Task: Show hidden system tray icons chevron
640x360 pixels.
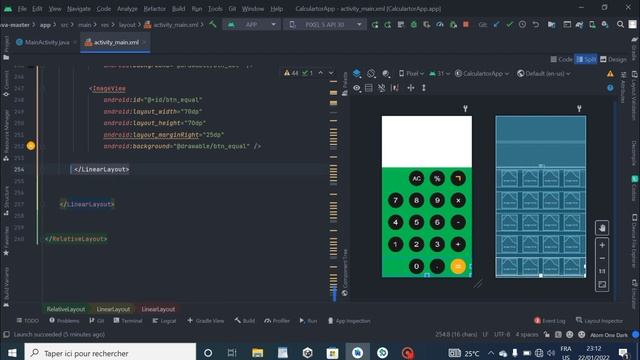Action: (491, 353)
